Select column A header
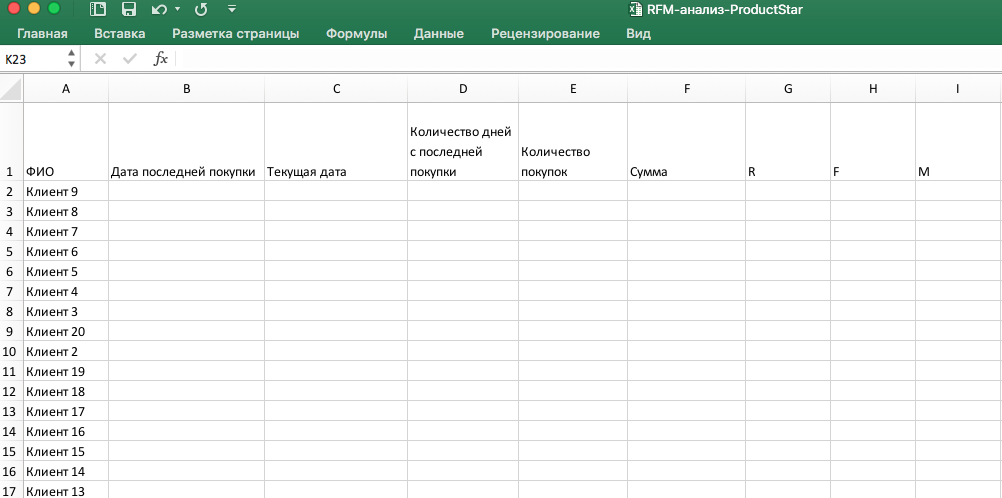The height and width of the screenshot is (498, 1002). [x=66, y=89]
